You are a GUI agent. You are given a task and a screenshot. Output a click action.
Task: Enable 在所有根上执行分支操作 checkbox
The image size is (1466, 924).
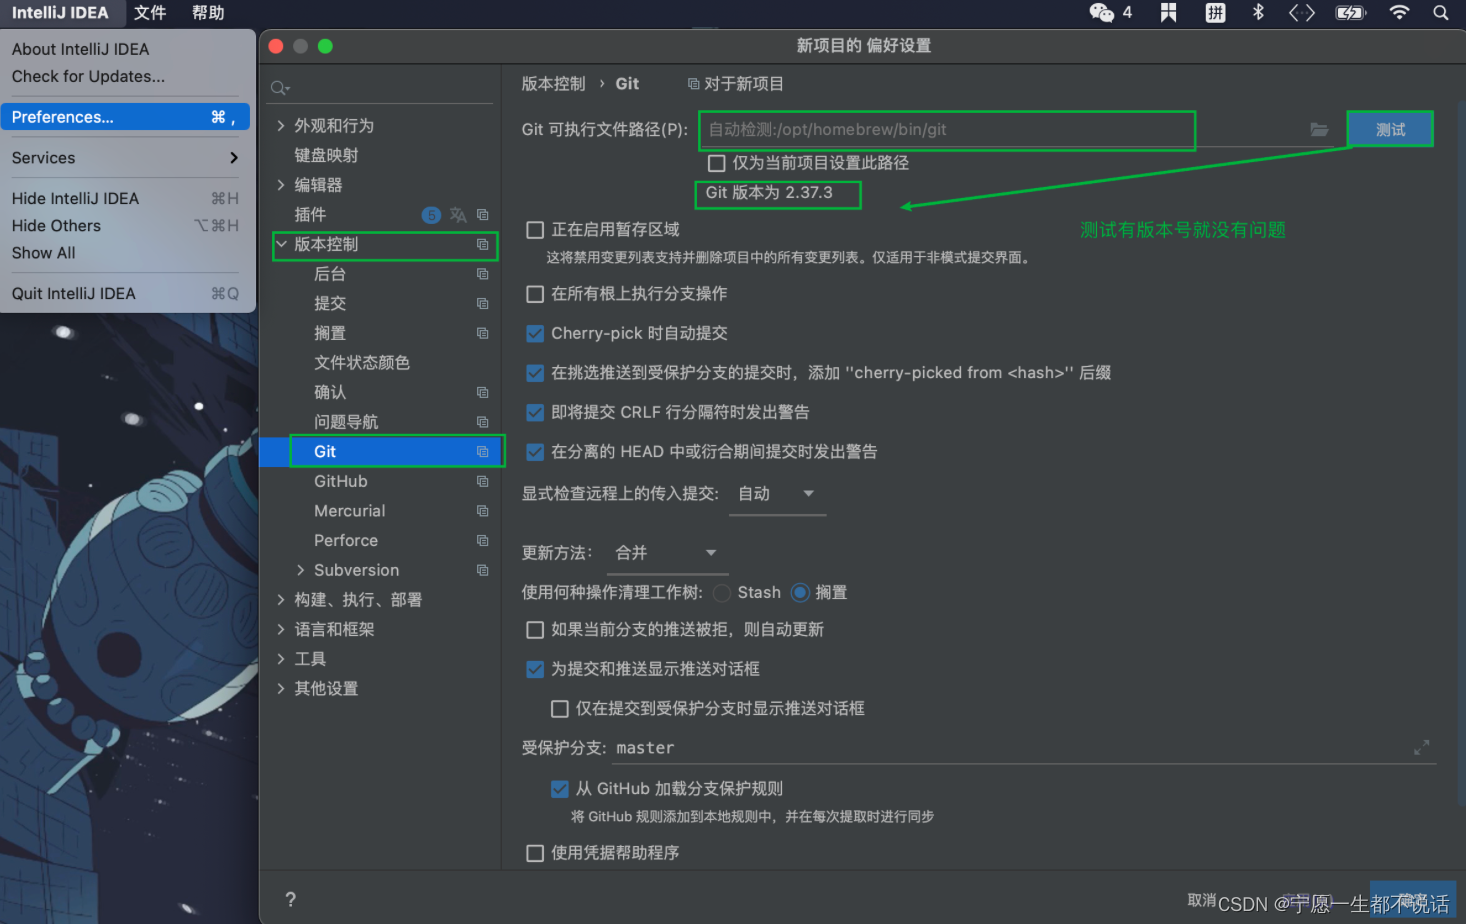click(535, 294)
